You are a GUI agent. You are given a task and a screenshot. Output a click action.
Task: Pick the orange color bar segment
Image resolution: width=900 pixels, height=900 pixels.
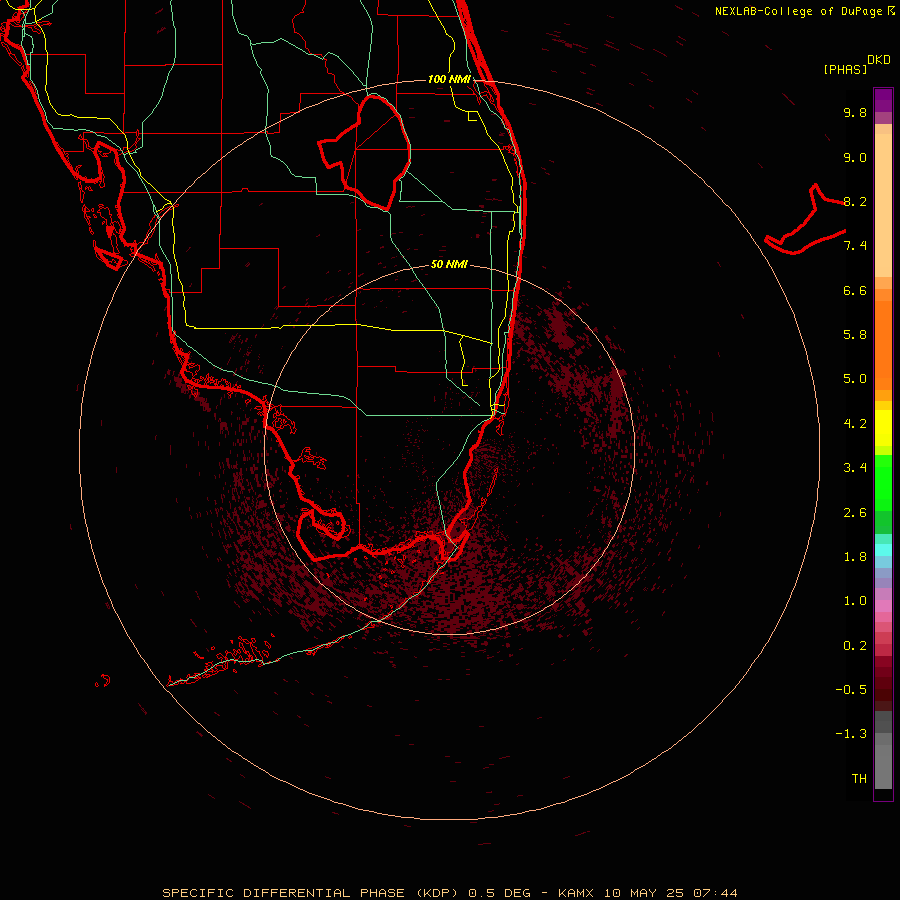[x=883, y=344]
